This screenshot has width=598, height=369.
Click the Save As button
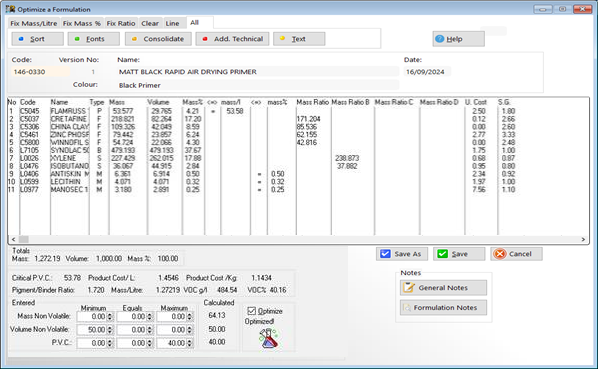(402, 254)
